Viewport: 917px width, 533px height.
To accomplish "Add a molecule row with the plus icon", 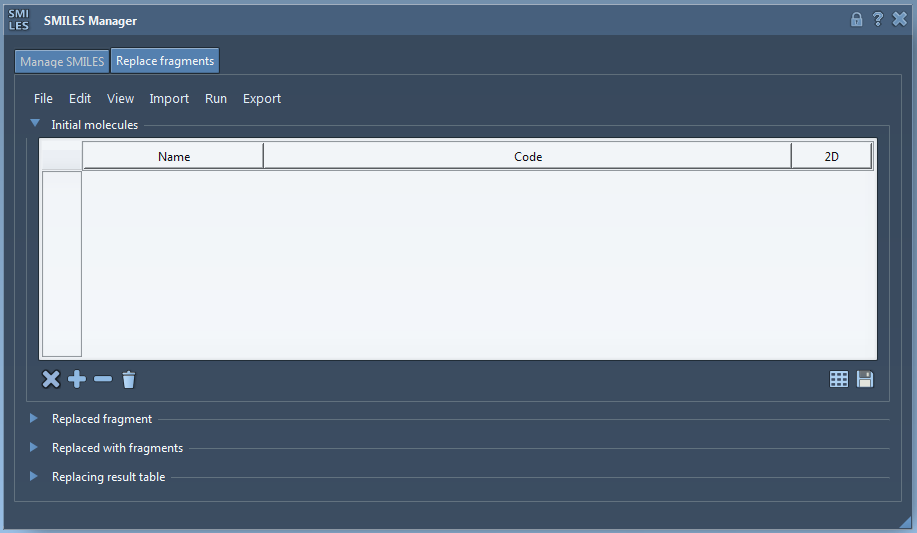I will 77,380.
